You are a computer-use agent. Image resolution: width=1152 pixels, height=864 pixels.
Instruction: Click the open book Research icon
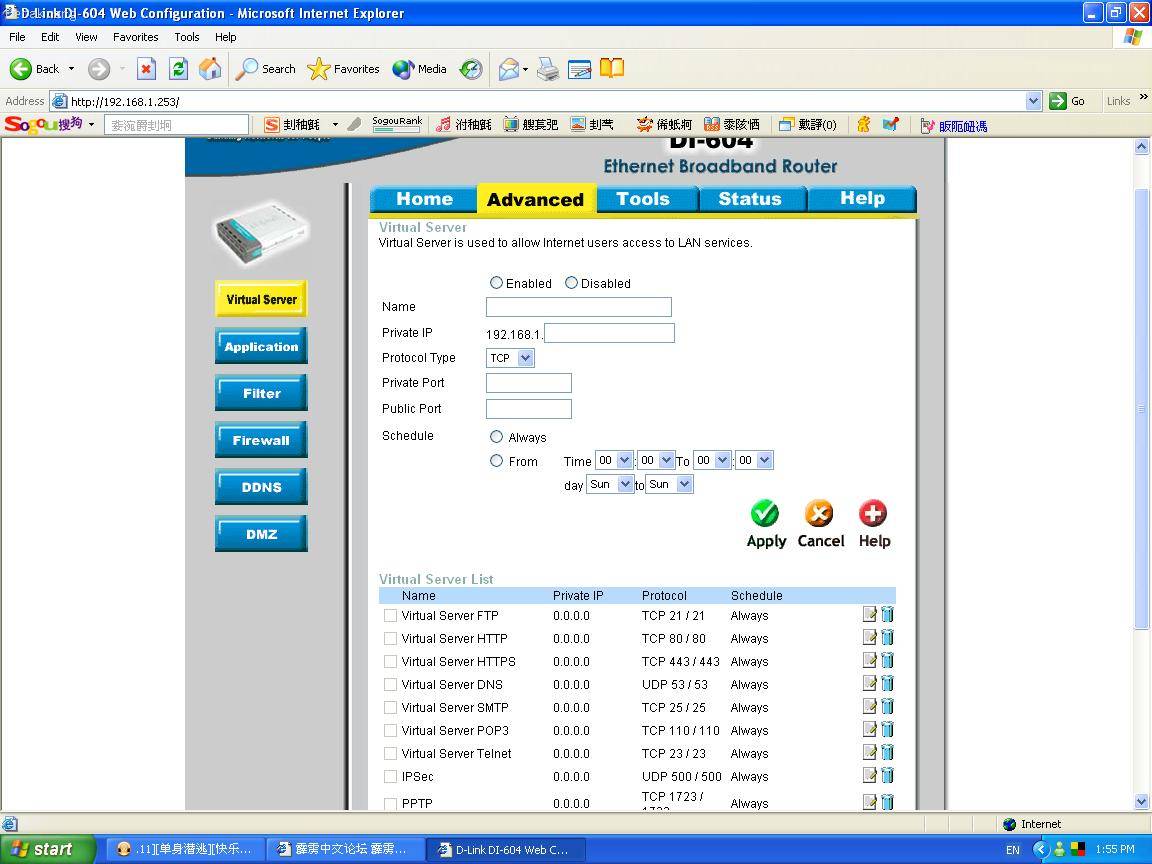[612, 68]
